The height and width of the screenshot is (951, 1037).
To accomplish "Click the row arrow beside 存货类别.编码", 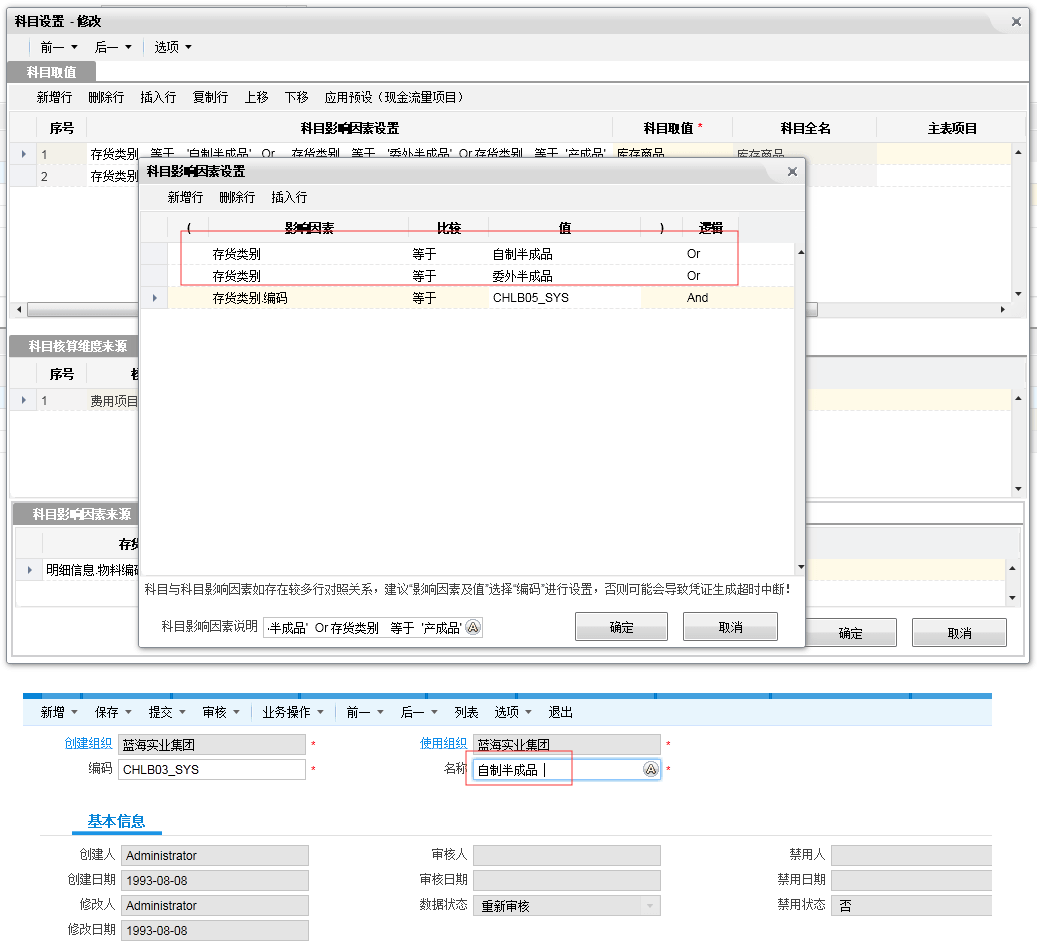I will coord(154,298).
